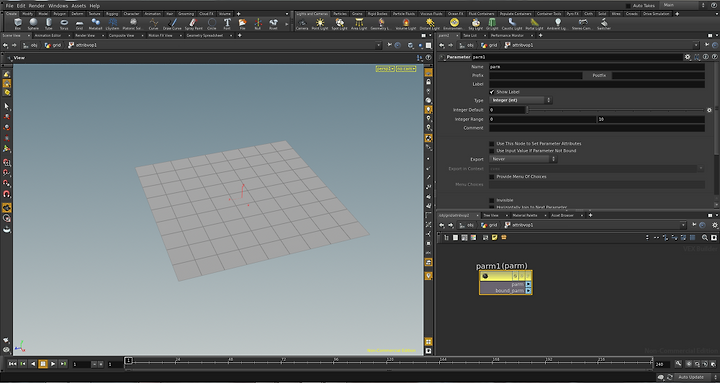Open the Assets menu
Screen dimensions: 720x383
[x=79, y=6]
